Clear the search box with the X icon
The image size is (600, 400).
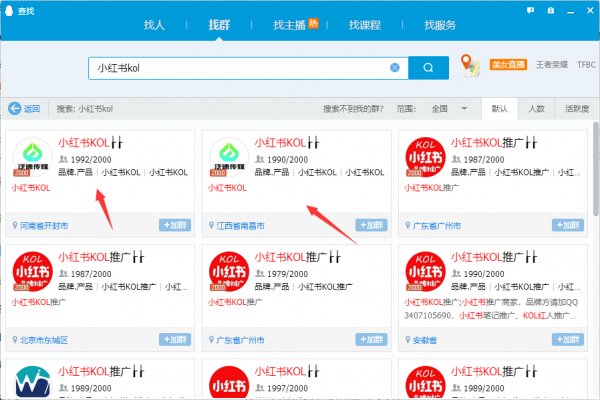(395, 68)
